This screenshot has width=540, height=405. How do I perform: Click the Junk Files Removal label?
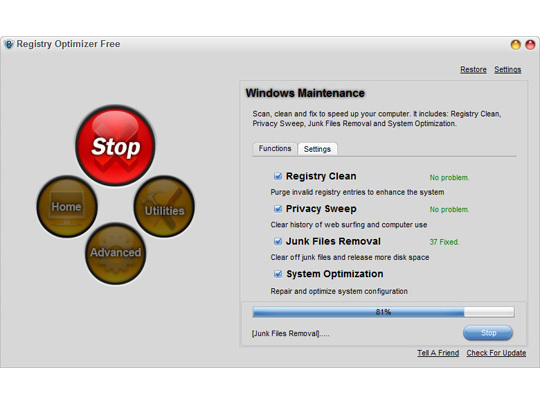pos(333,241)
